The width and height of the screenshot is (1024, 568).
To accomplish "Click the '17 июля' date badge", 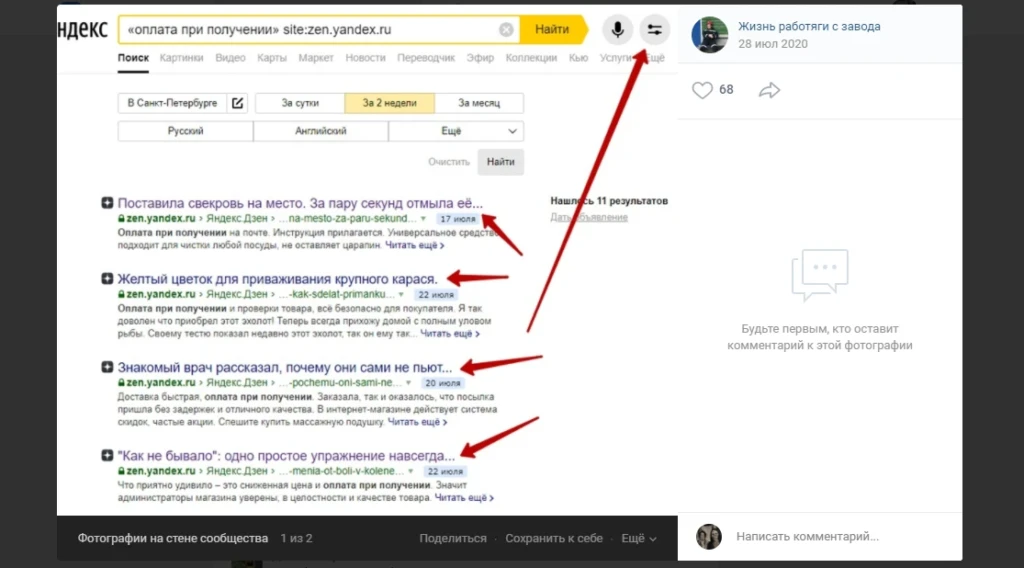I will [x=458, y=219].
